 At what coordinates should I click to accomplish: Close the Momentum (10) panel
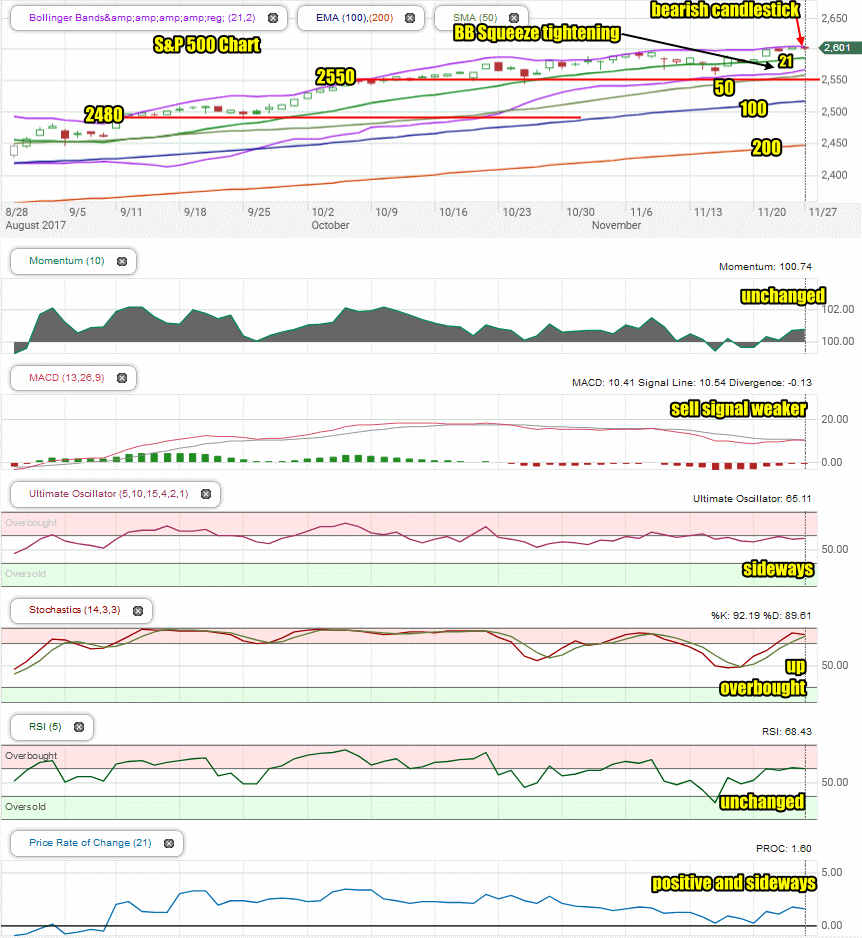[122, 261]
